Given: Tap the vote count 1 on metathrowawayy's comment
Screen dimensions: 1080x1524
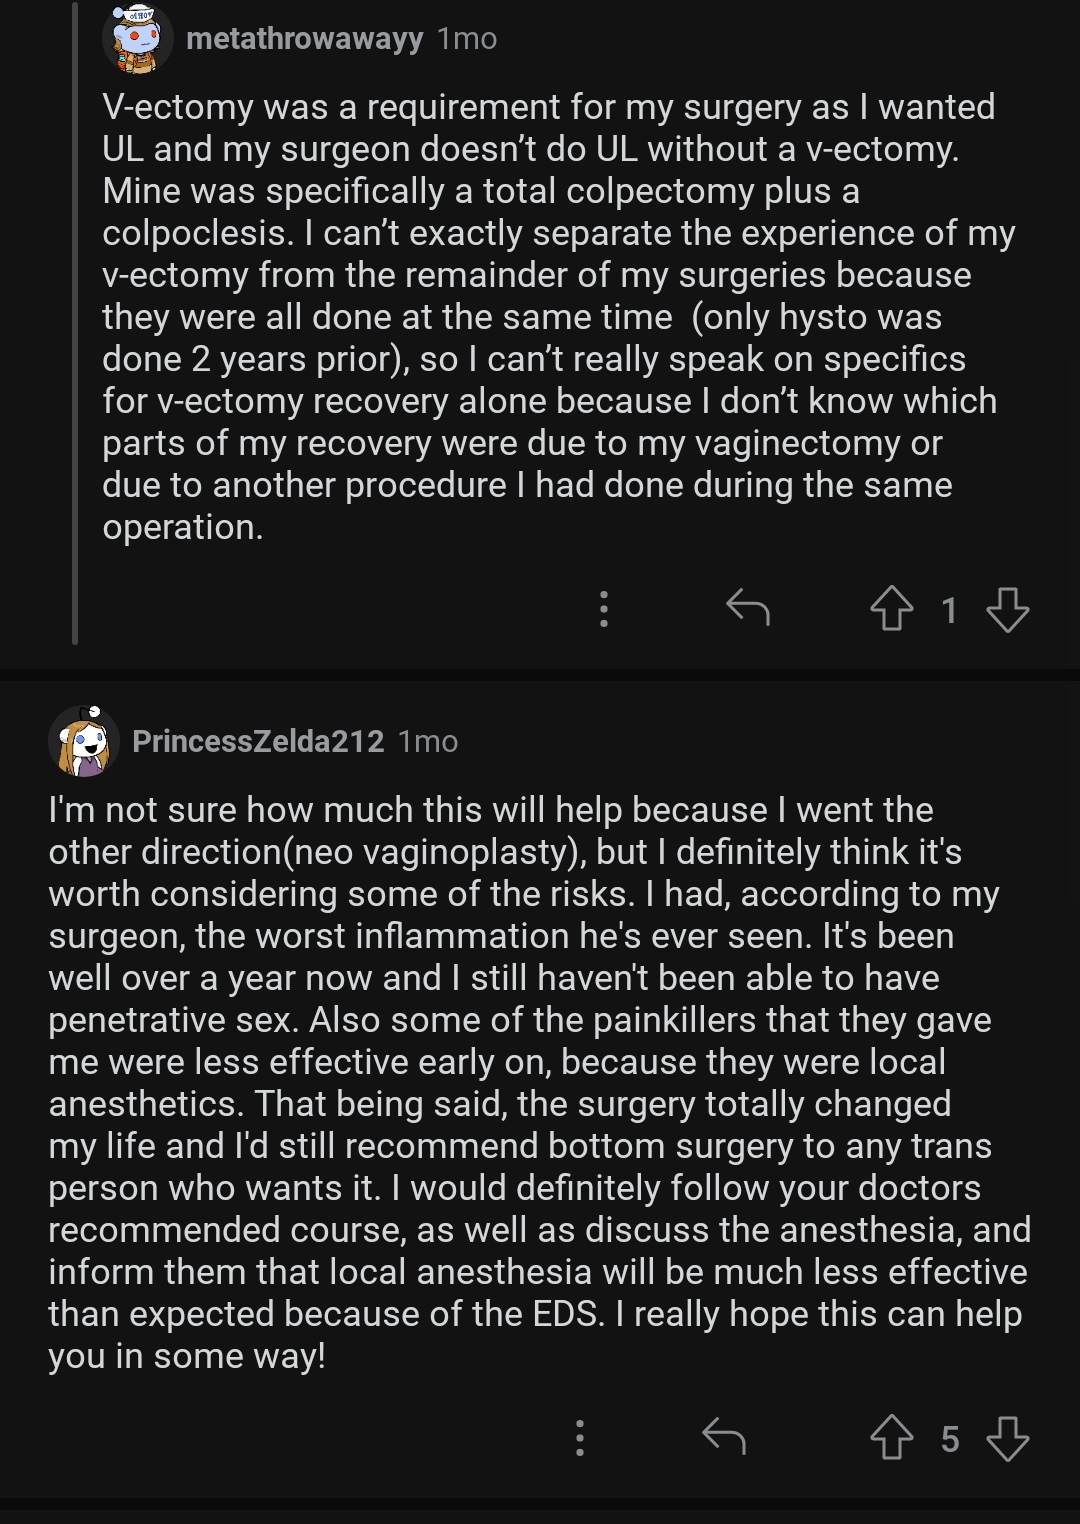Looking at the screenshot, I should (x=949, y=610).
